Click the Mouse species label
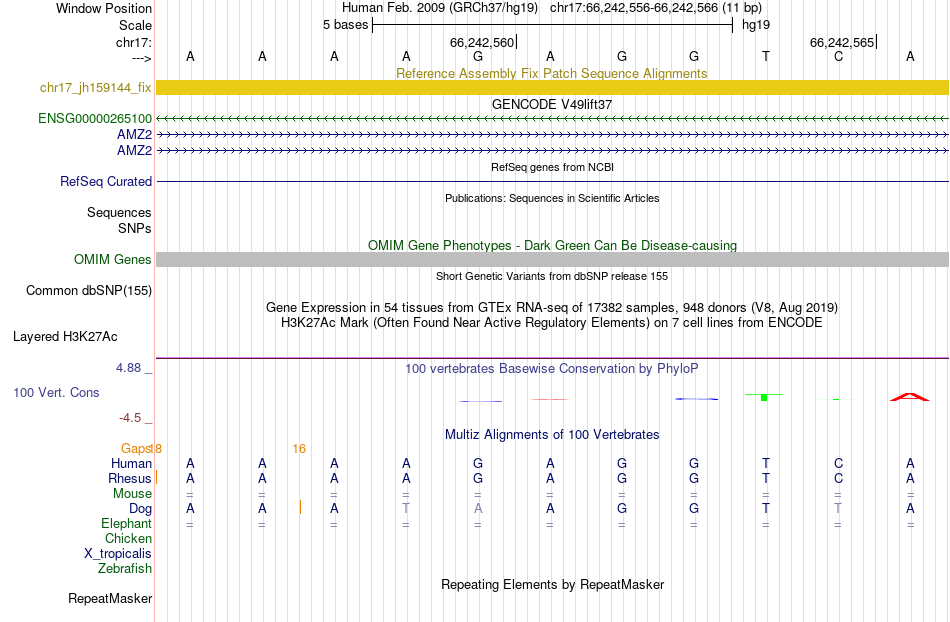The width and height of the screenshot is (950, 622). [x=132, y=494]
